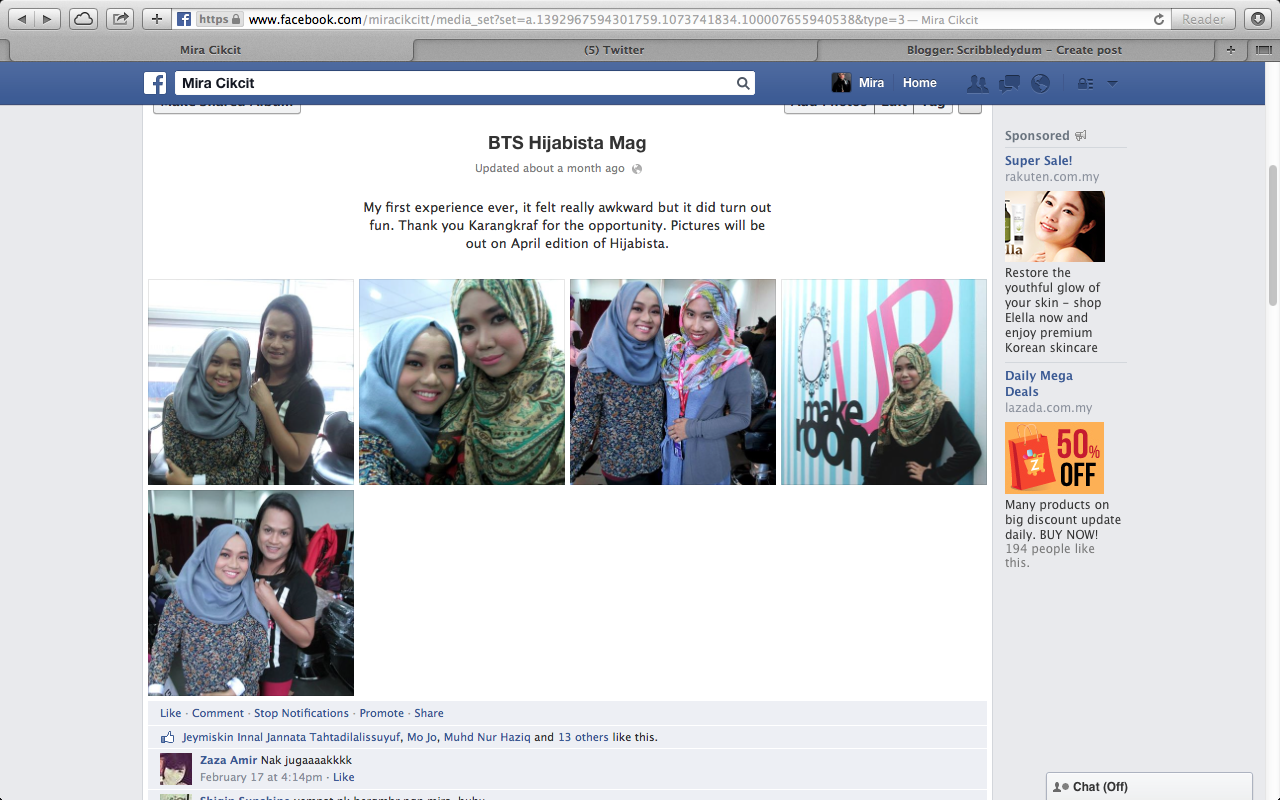Open the privacy shortcuts lock icon
1280x800 pixels.
coord(1085,84)
